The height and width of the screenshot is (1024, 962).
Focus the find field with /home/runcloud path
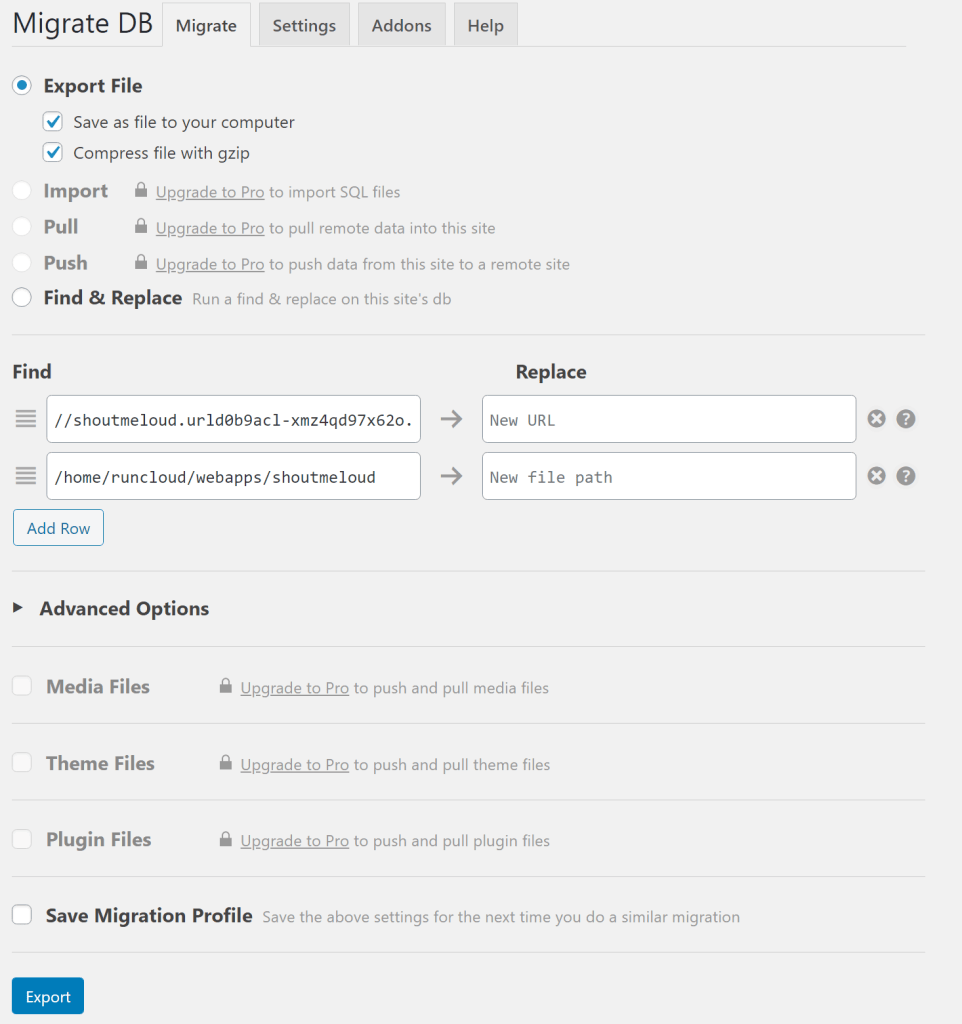click(x=233, y=476)
